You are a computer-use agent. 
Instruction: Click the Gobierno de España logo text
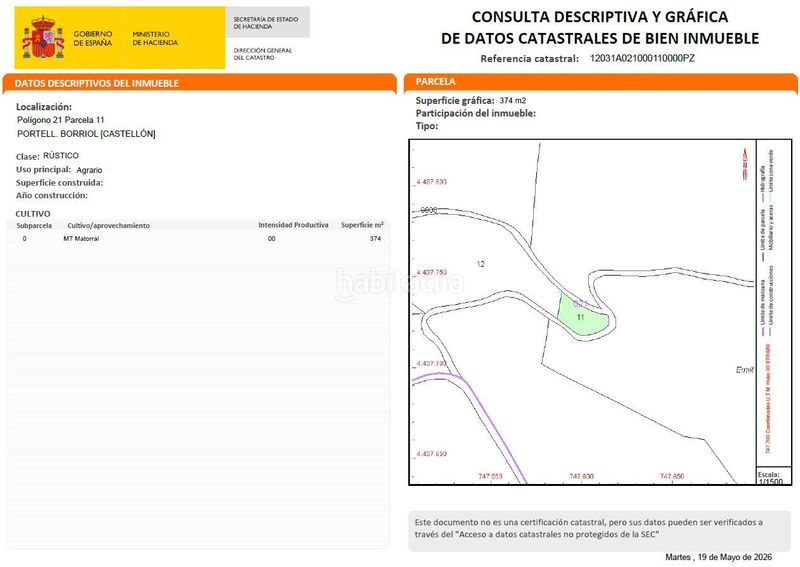[x=92, y=38]
